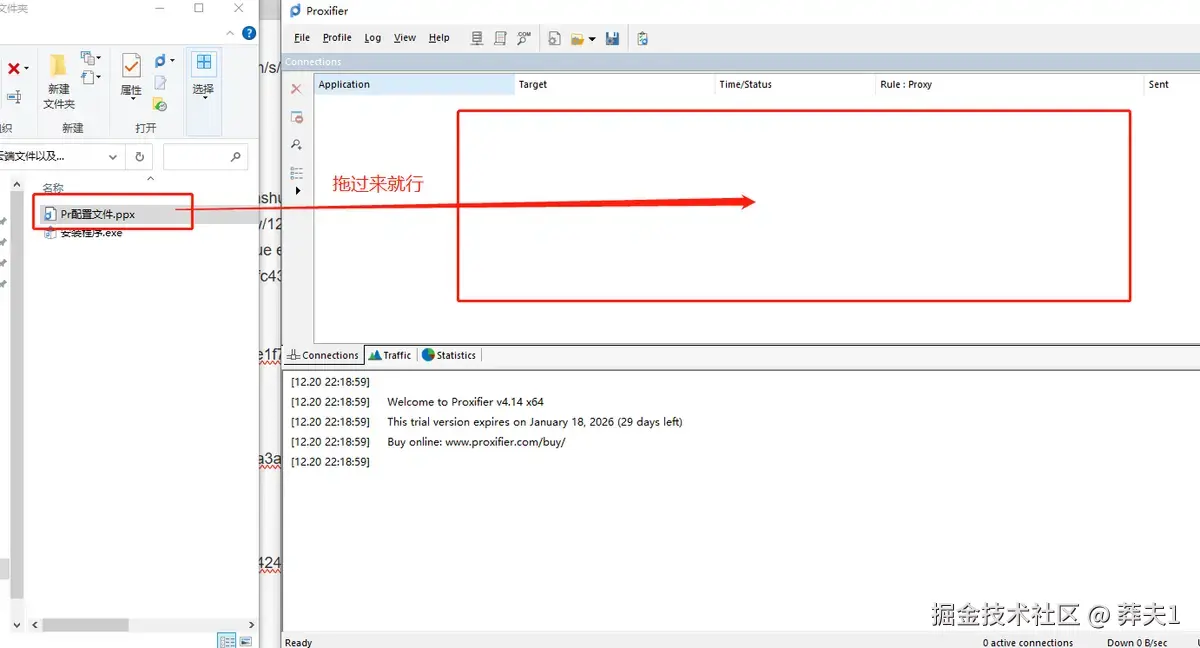Click the open profile folder icon
1200x648 pixels.
click(578, 39)
